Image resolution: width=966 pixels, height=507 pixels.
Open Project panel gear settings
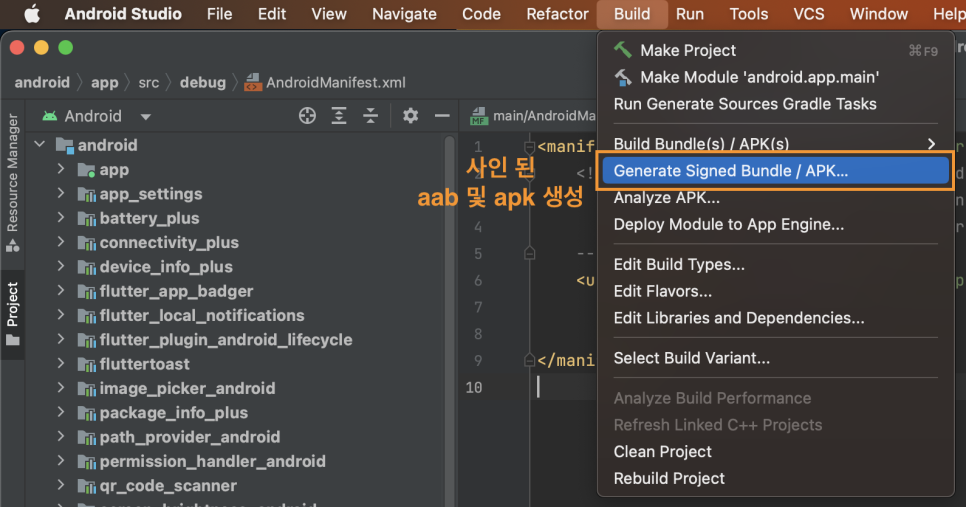pyautogui.click(x=410, y=116)
